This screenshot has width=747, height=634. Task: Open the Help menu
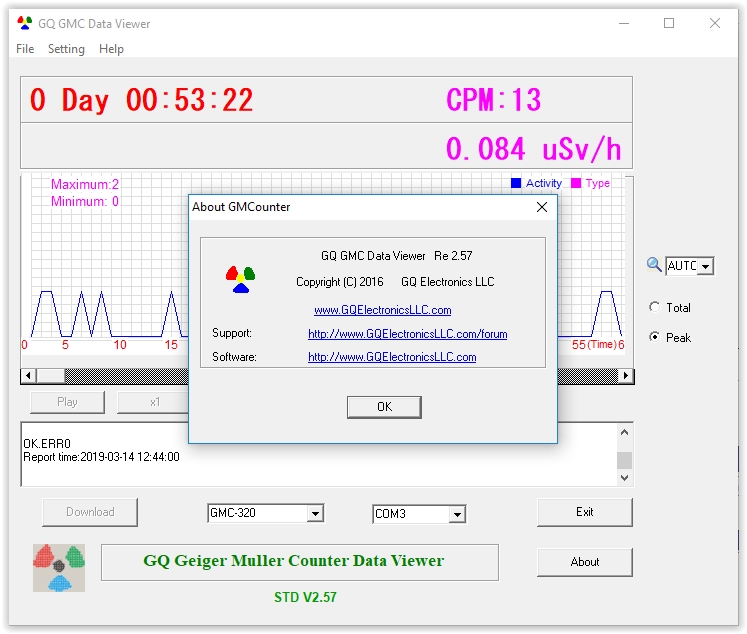111,49
